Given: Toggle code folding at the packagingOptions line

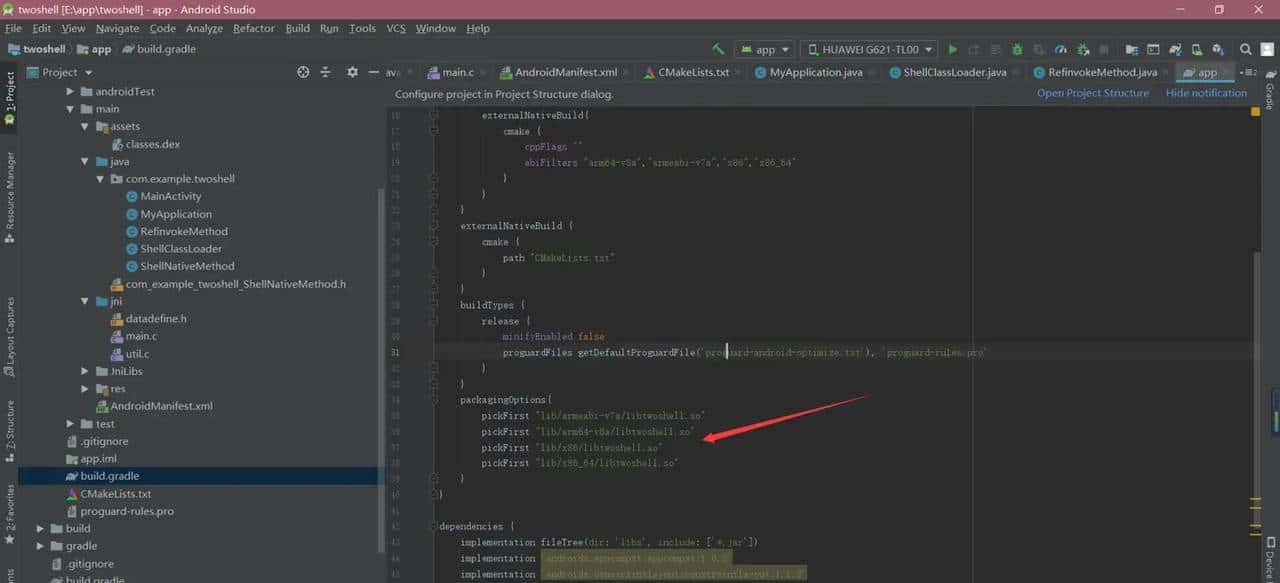Looking at the screenshot, I should coord(434,399).
